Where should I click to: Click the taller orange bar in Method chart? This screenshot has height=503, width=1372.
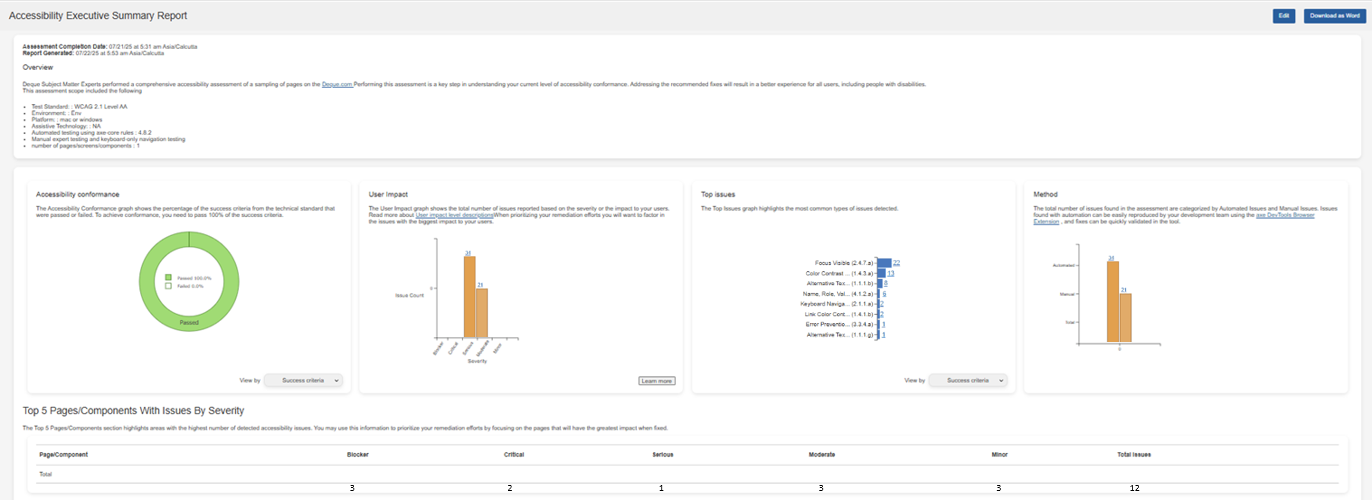1112,300
